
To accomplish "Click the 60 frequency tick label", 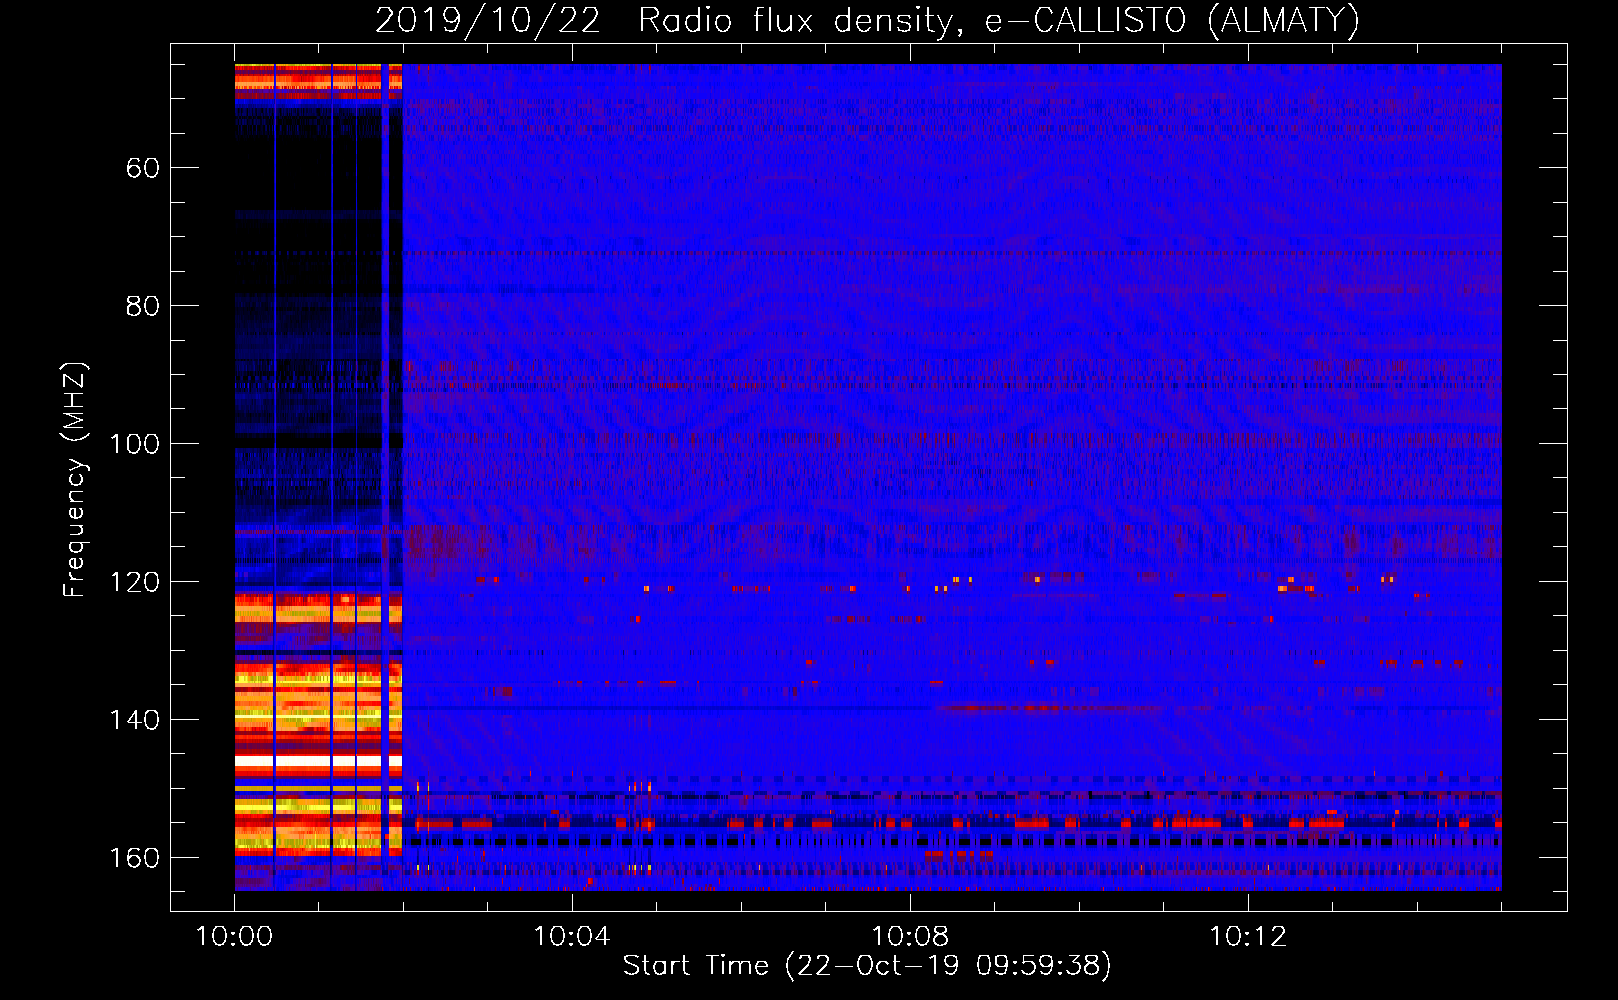I will (143, 168).
